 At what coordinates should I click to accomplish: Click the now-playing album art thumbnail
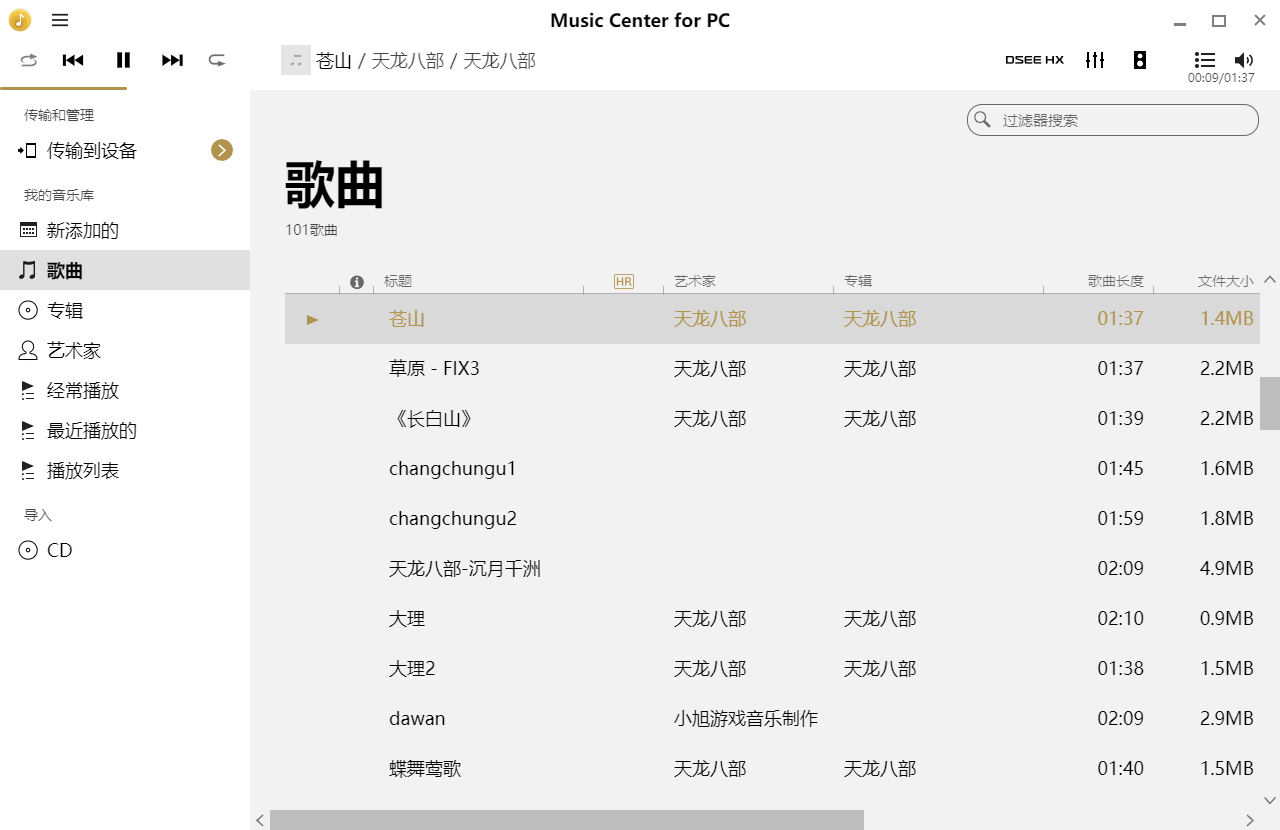pos(295,60)
